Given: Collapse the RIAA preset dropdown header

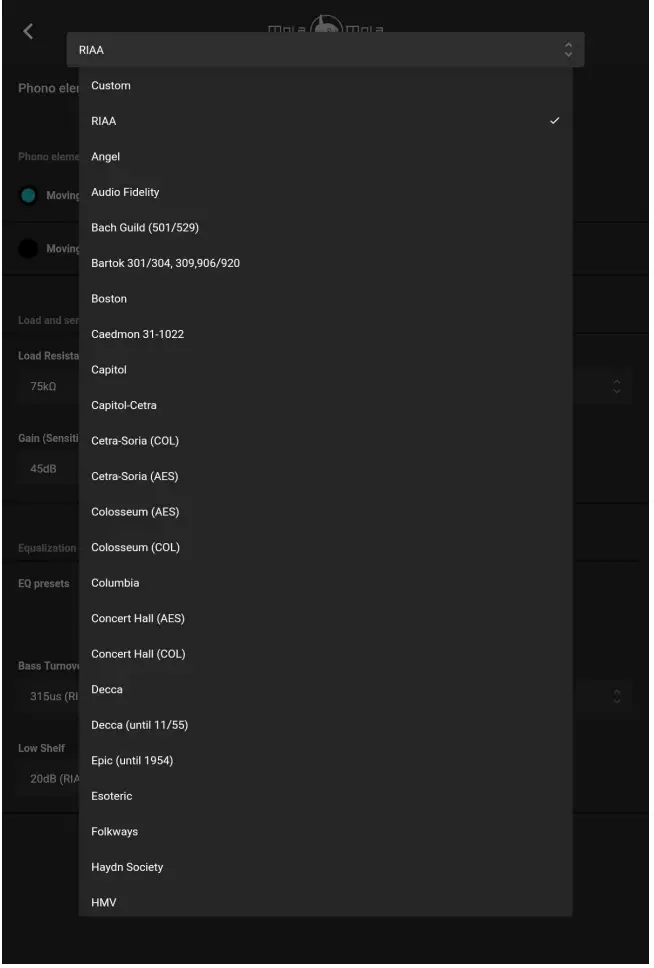Looking at the screenshot, I should click(x=325, y=50).
